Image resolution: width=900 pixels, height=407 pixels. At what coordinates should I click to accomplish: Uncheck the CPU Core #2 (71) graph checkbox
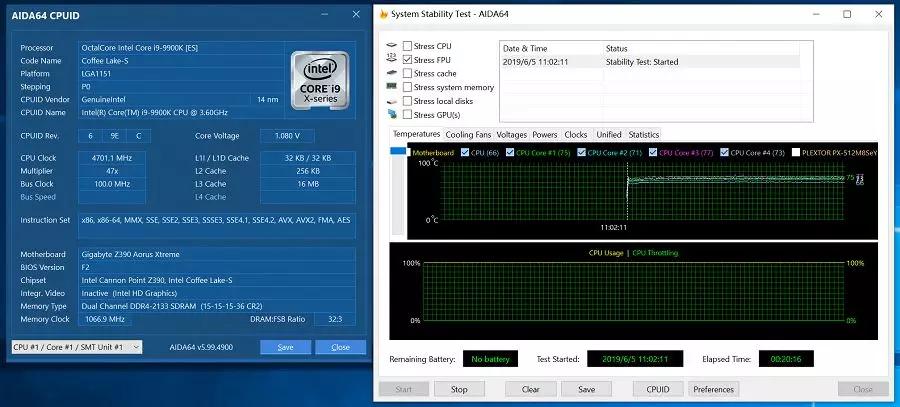click(x=582, y=152)
